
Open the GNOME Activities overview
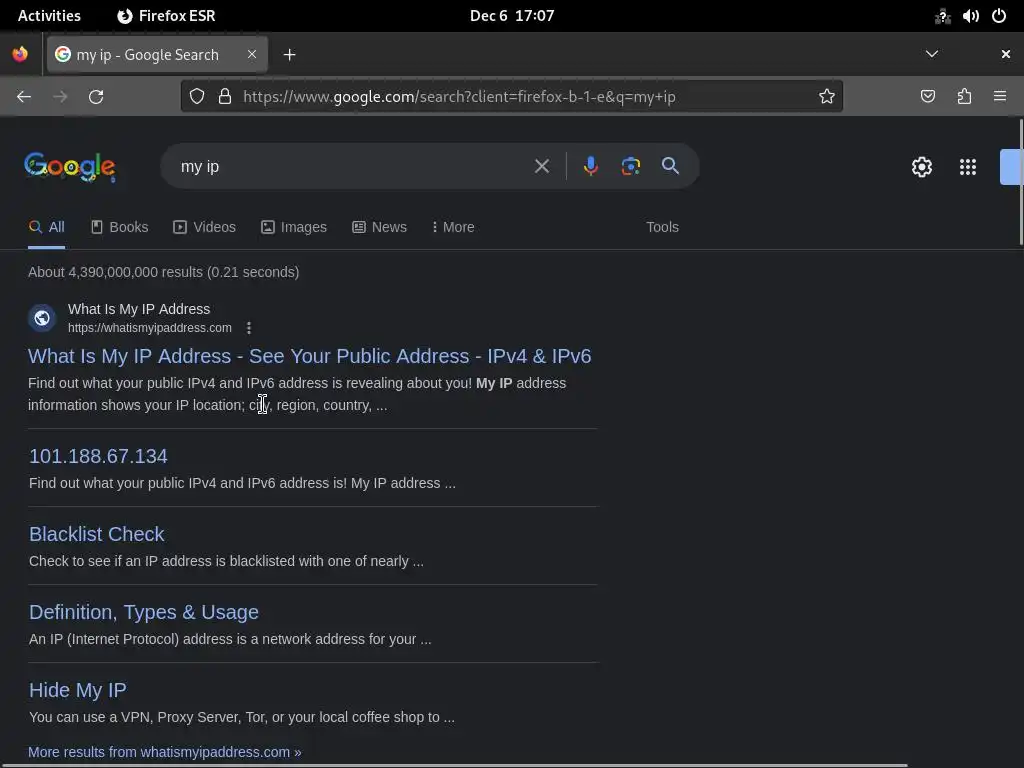pyautogui.click(x=49, y=16)
